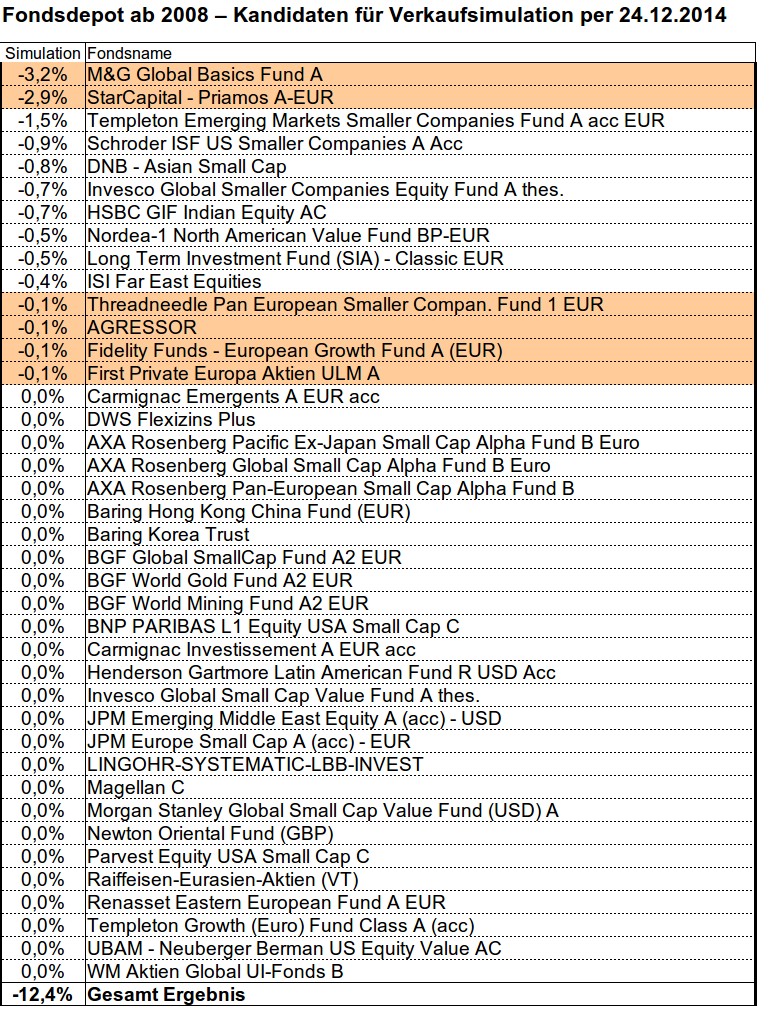This screenshot has width=757, height=1022.
Task: Select the Baring Korea Trust cell
Action: tap(168, 535)
